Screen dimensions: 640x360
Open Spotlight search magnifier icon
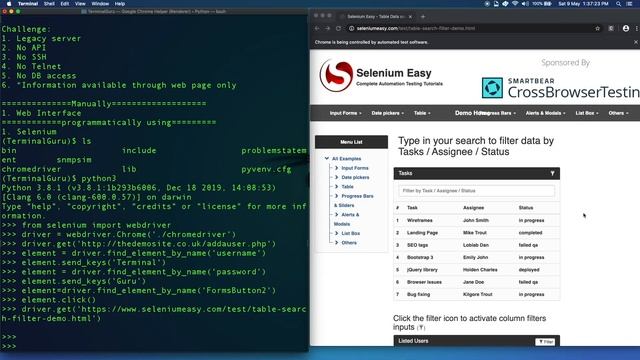[618, 4]
